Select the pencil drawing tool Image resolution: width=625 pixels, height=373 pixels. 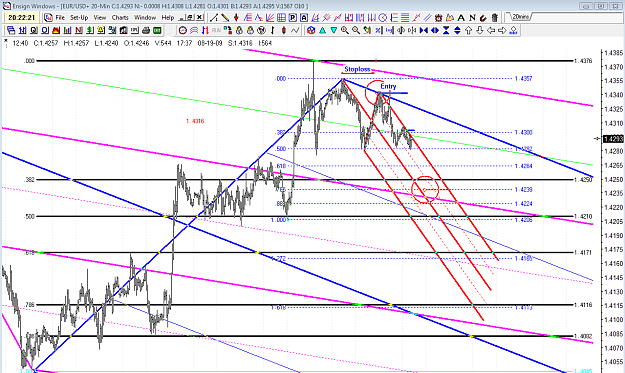click(x=225, y=18)
